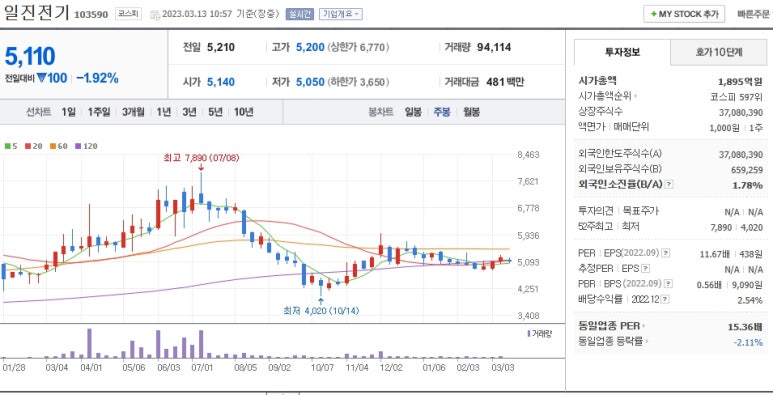The image size is (773, 395).
Task: Open the 빠른주문 quick order link
Action: pyautogui.click(x=753, y=14)
